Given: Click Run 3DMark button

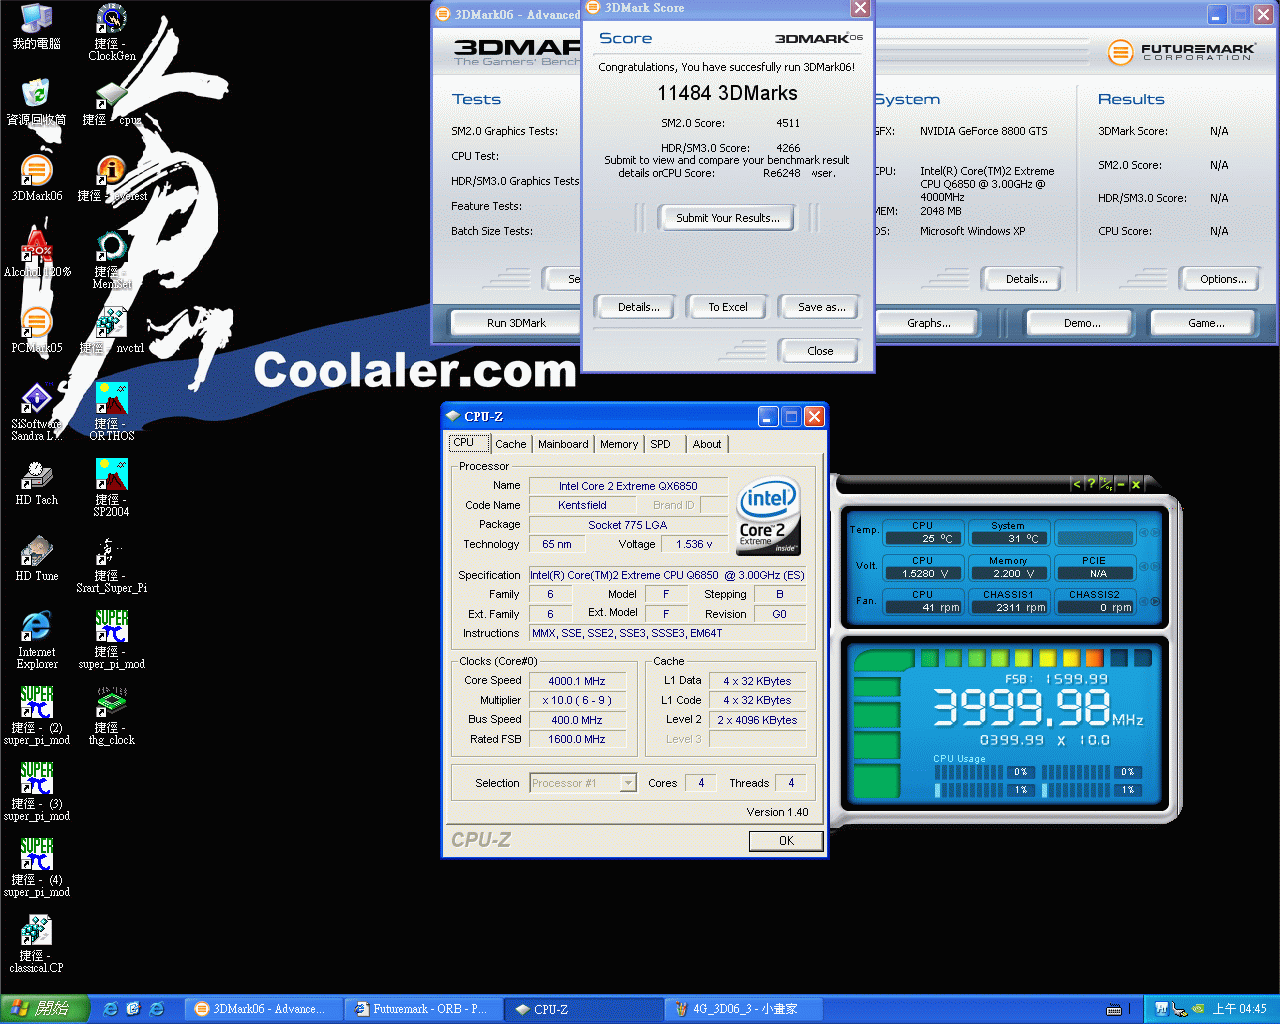Looking at the screenshot, I should pyautogui.click(x=516, y=323).
